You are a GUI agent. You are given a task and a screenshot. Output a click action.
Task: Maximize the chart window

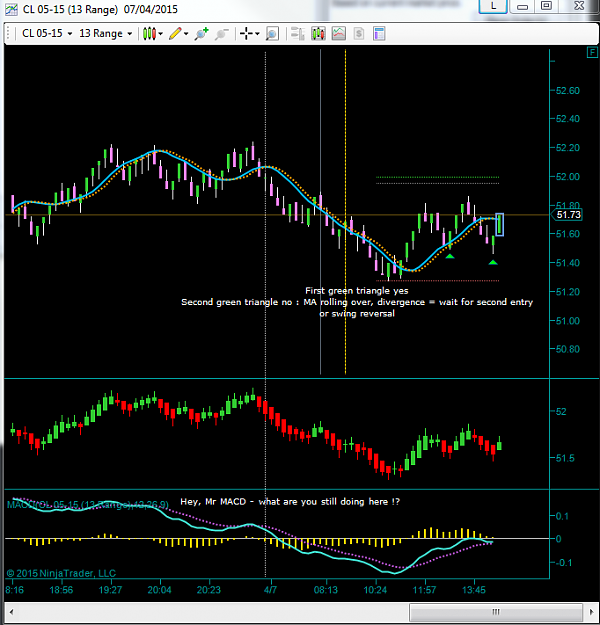[546, 6]
